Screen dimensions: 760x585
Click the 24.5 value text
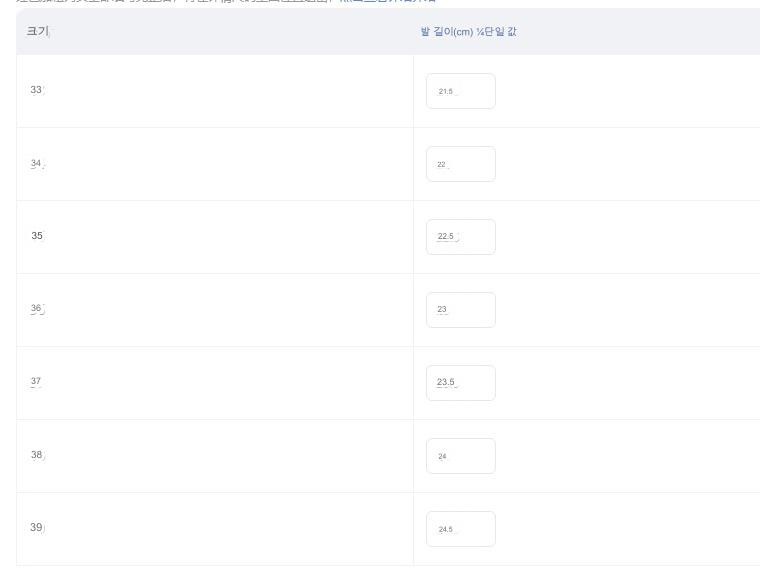tap(446, 530)
